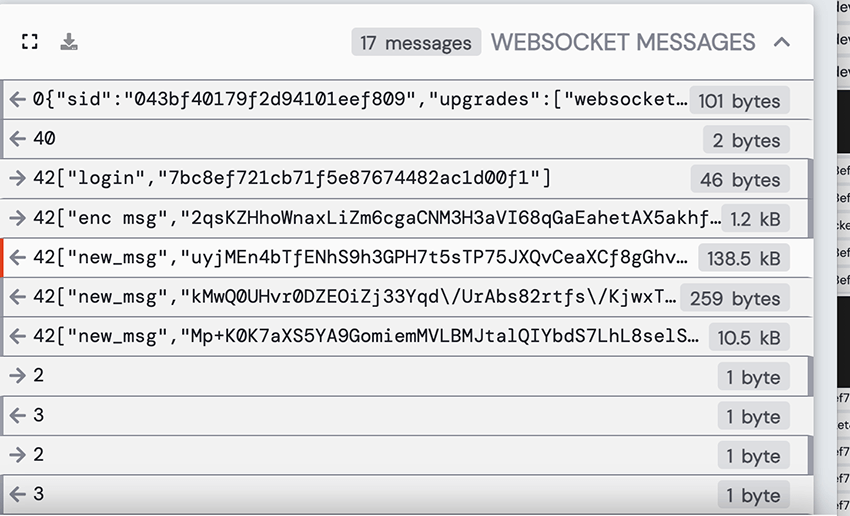Click the sent-arrow icon on login message
This screenshot has height=516, width=850.
[x=17, y=179]
